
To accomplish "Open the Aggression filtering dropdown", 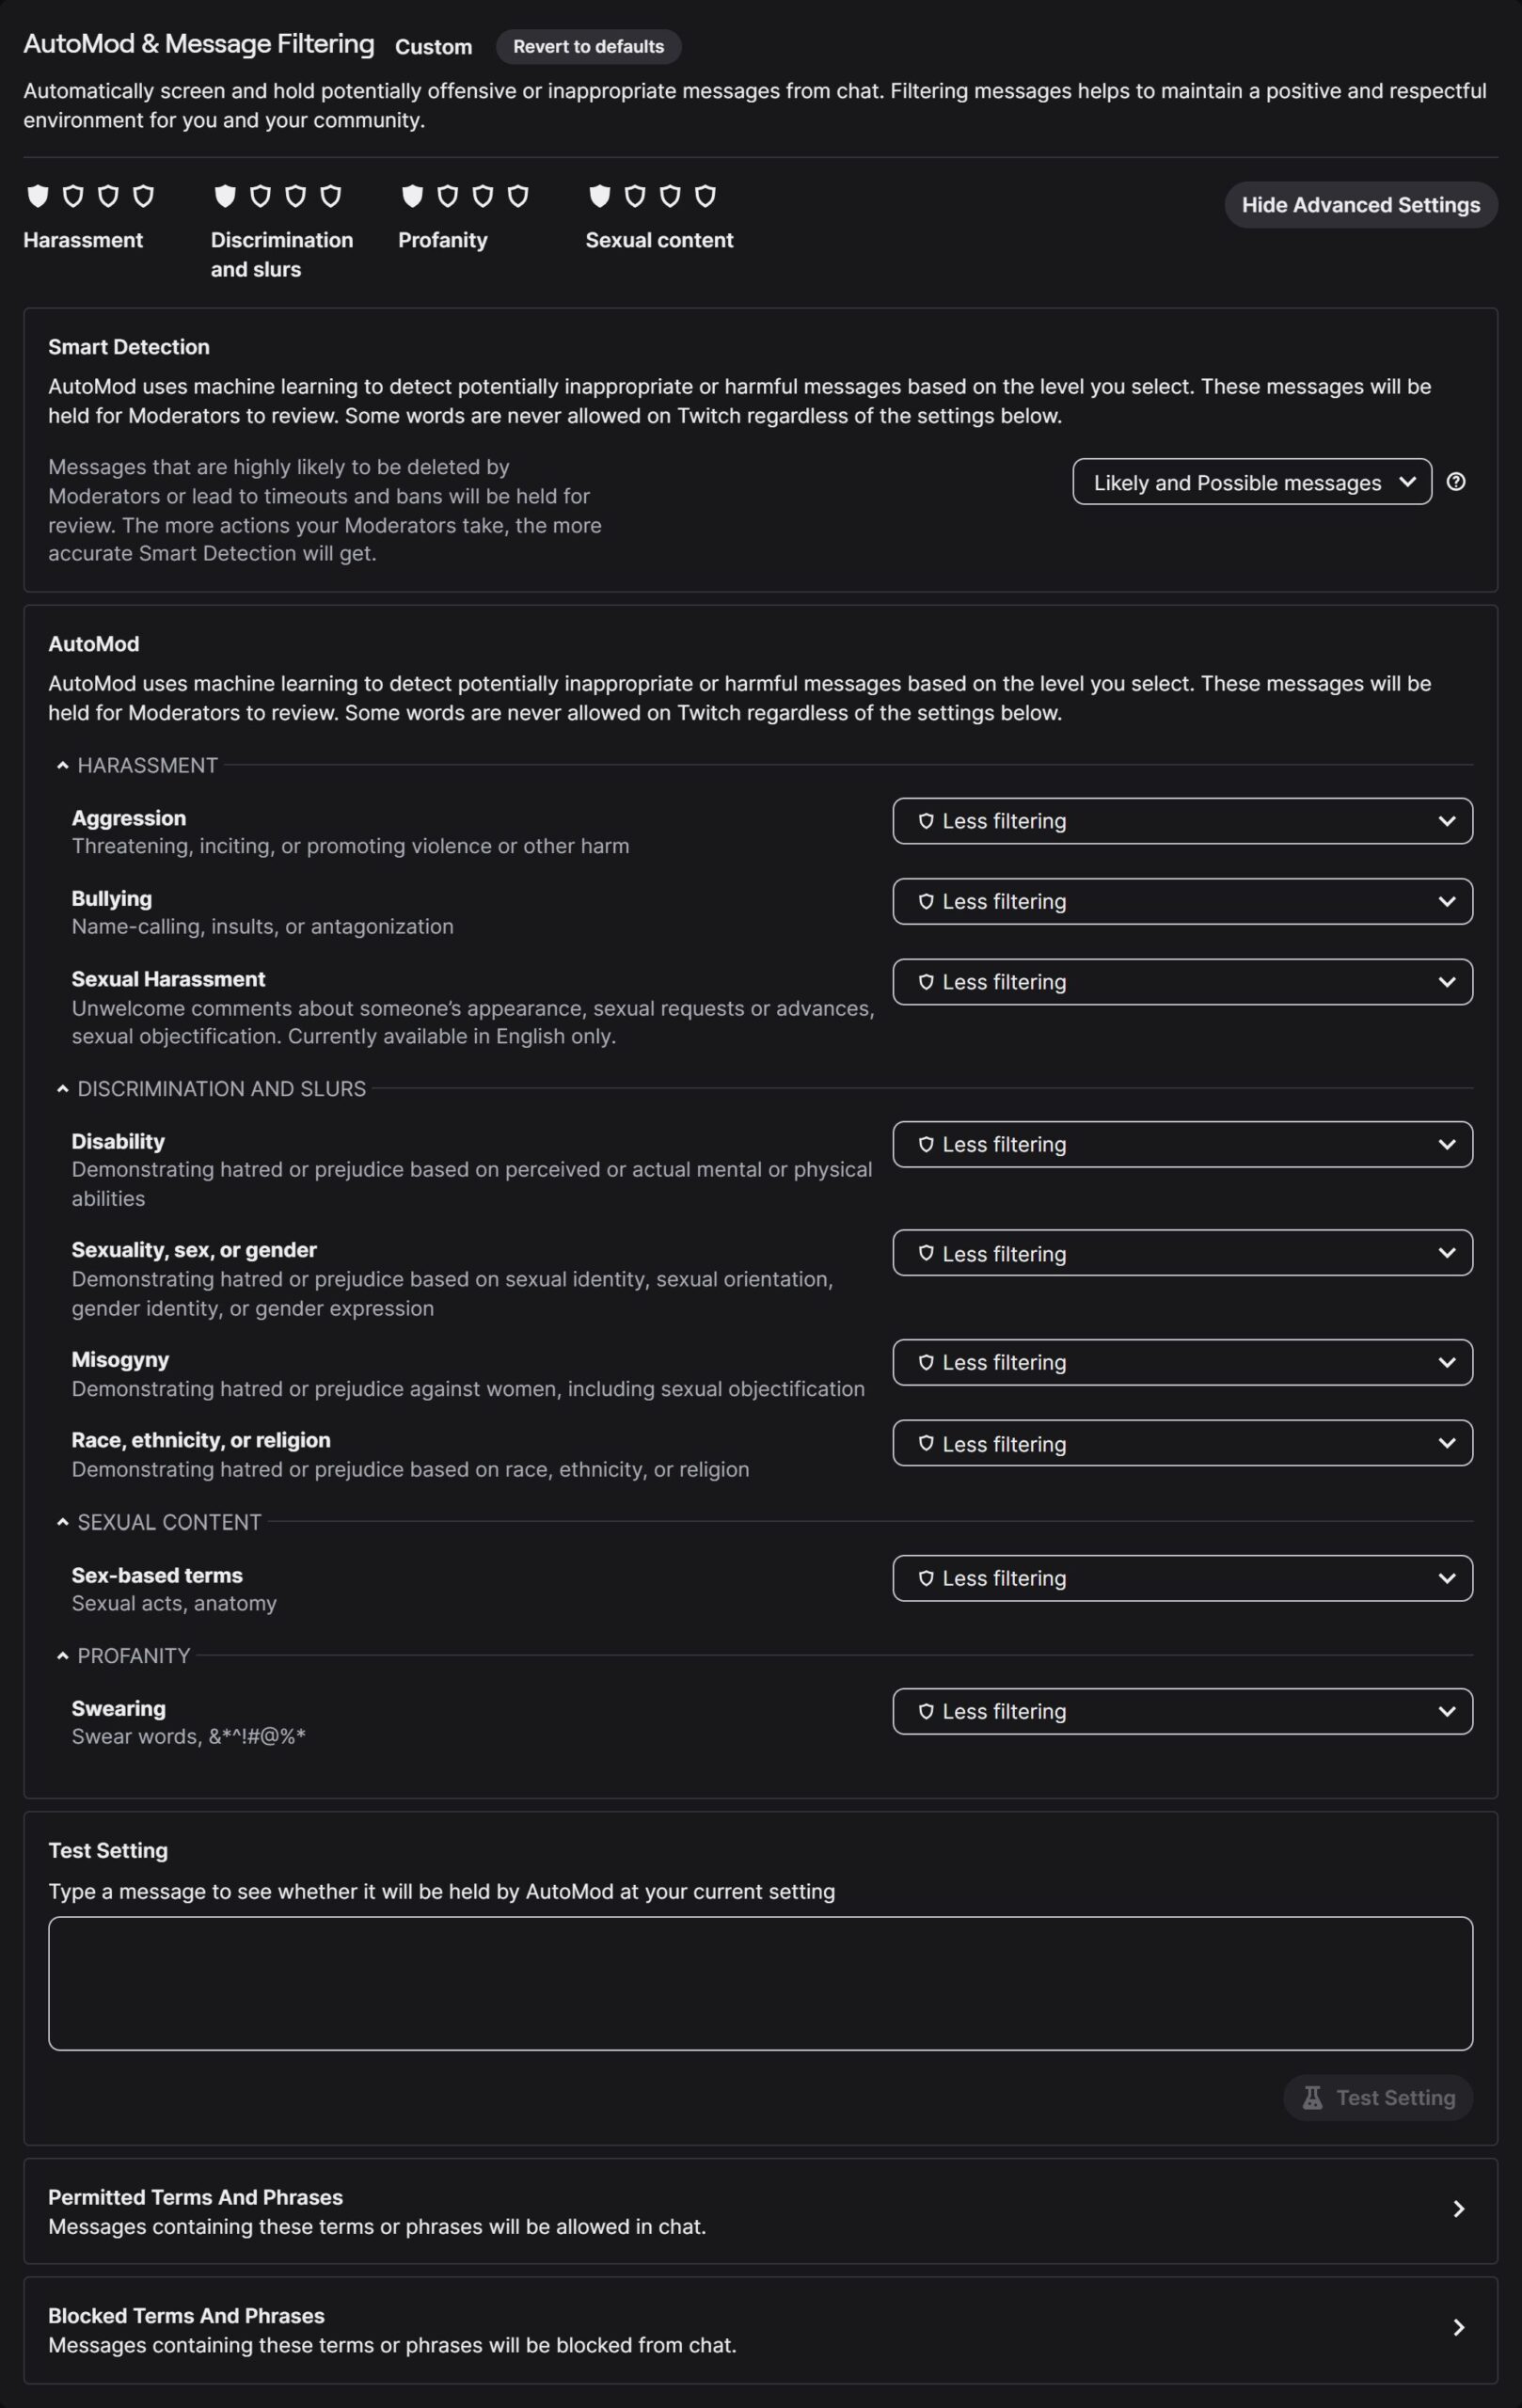I will [x=1182, y=821].
